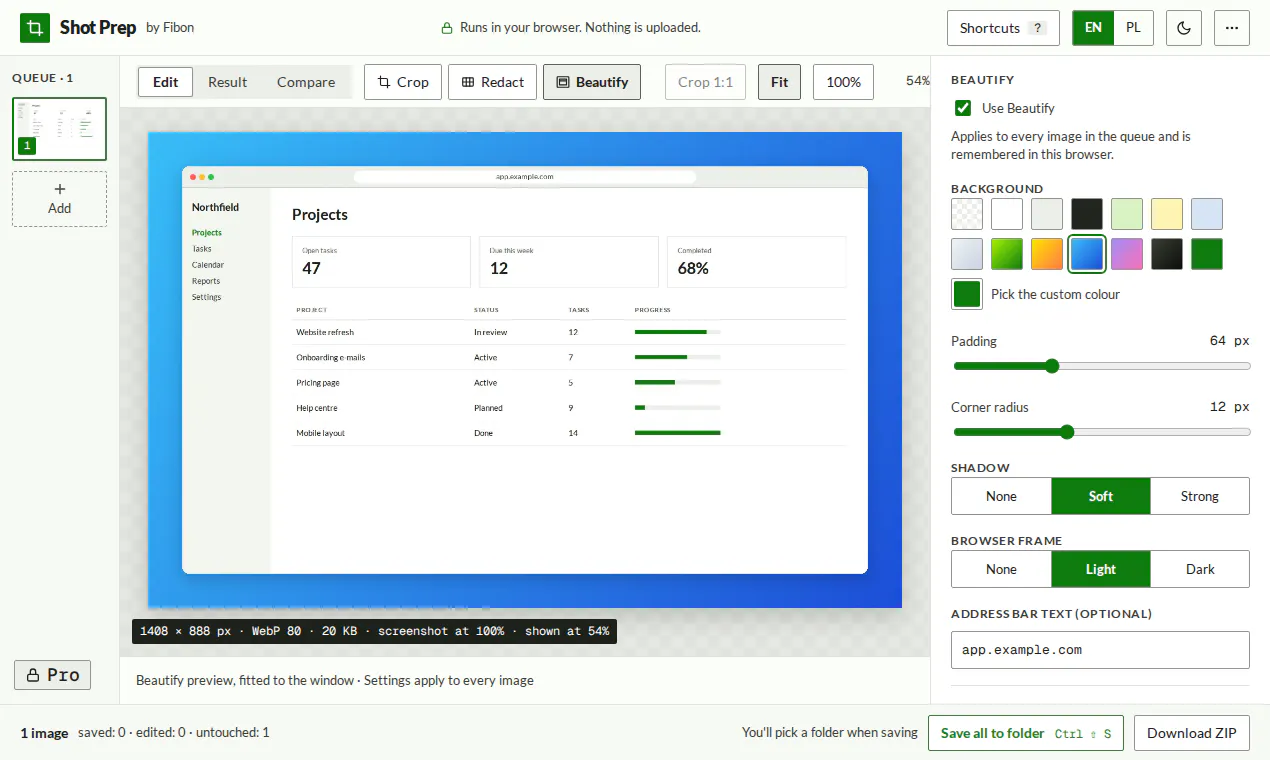1270x760 pixels.
Task: Choose the light green background swatch
Action: (1127, 214)
